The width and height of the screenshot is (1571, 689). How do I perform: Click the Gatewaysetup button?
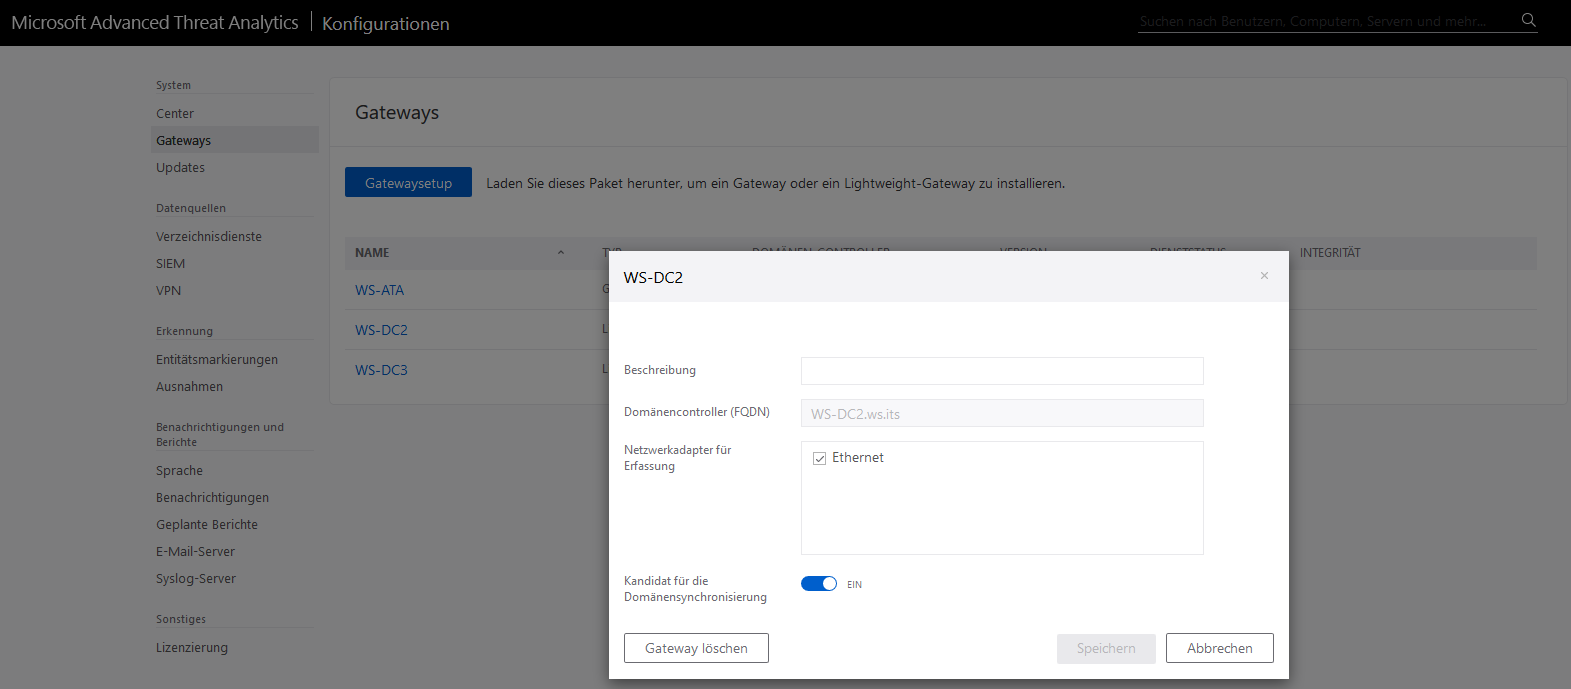pos(408,183)
